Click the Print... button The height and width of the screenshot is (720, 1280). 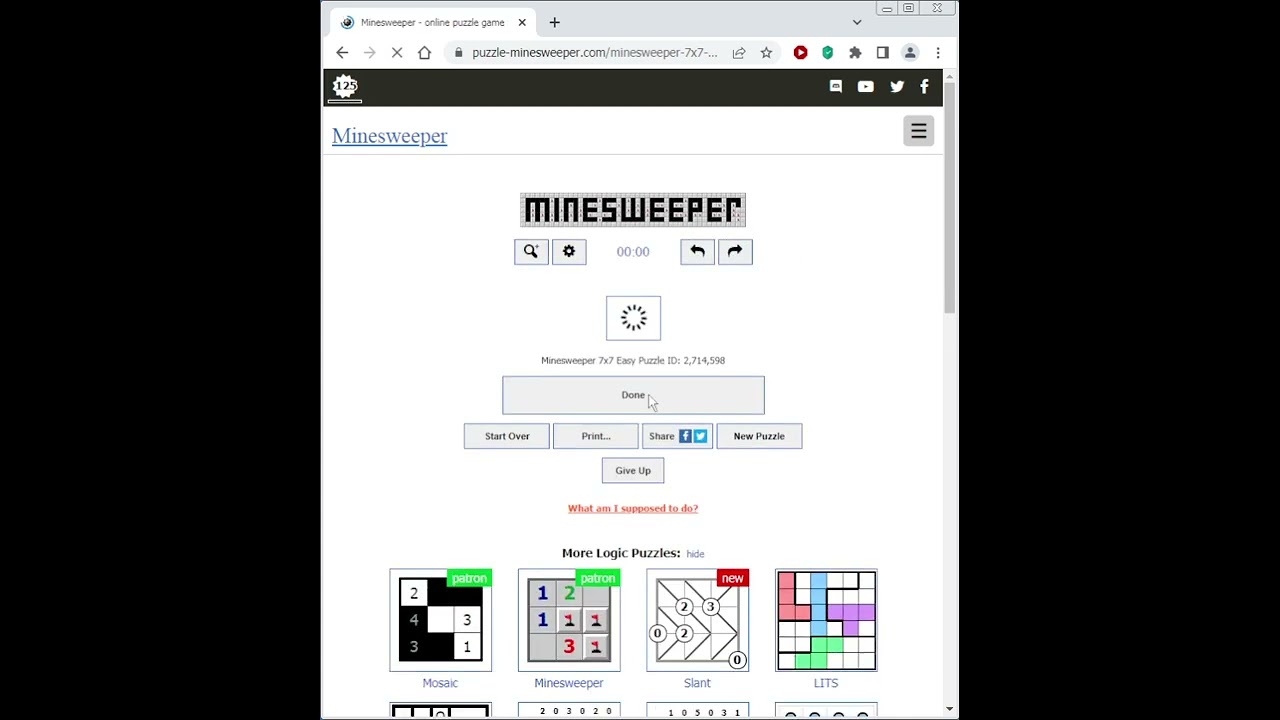coord(596,436)
